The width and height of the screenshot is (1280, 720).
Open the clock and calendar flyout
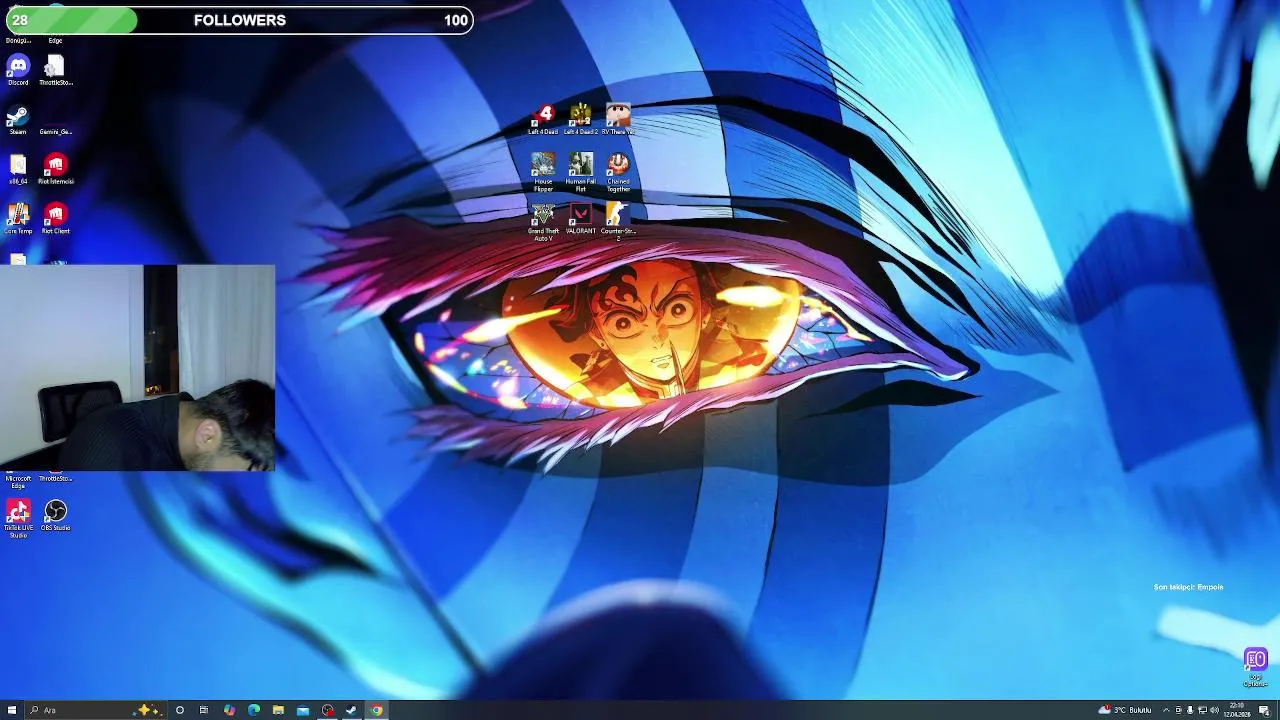[x=1237, y=710]
